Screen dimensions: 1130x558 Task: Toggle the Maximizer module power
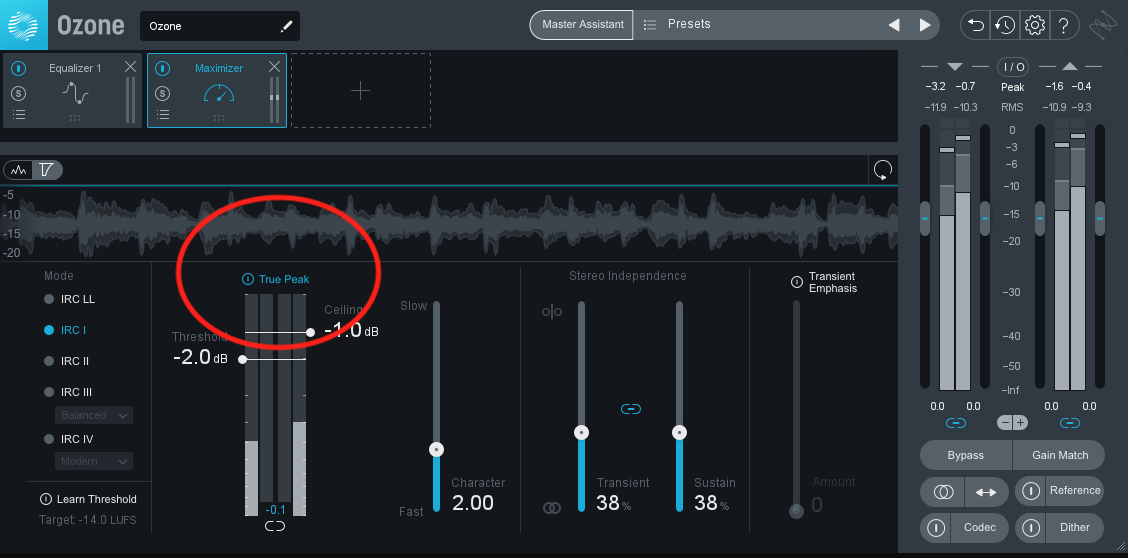[163, 68]
